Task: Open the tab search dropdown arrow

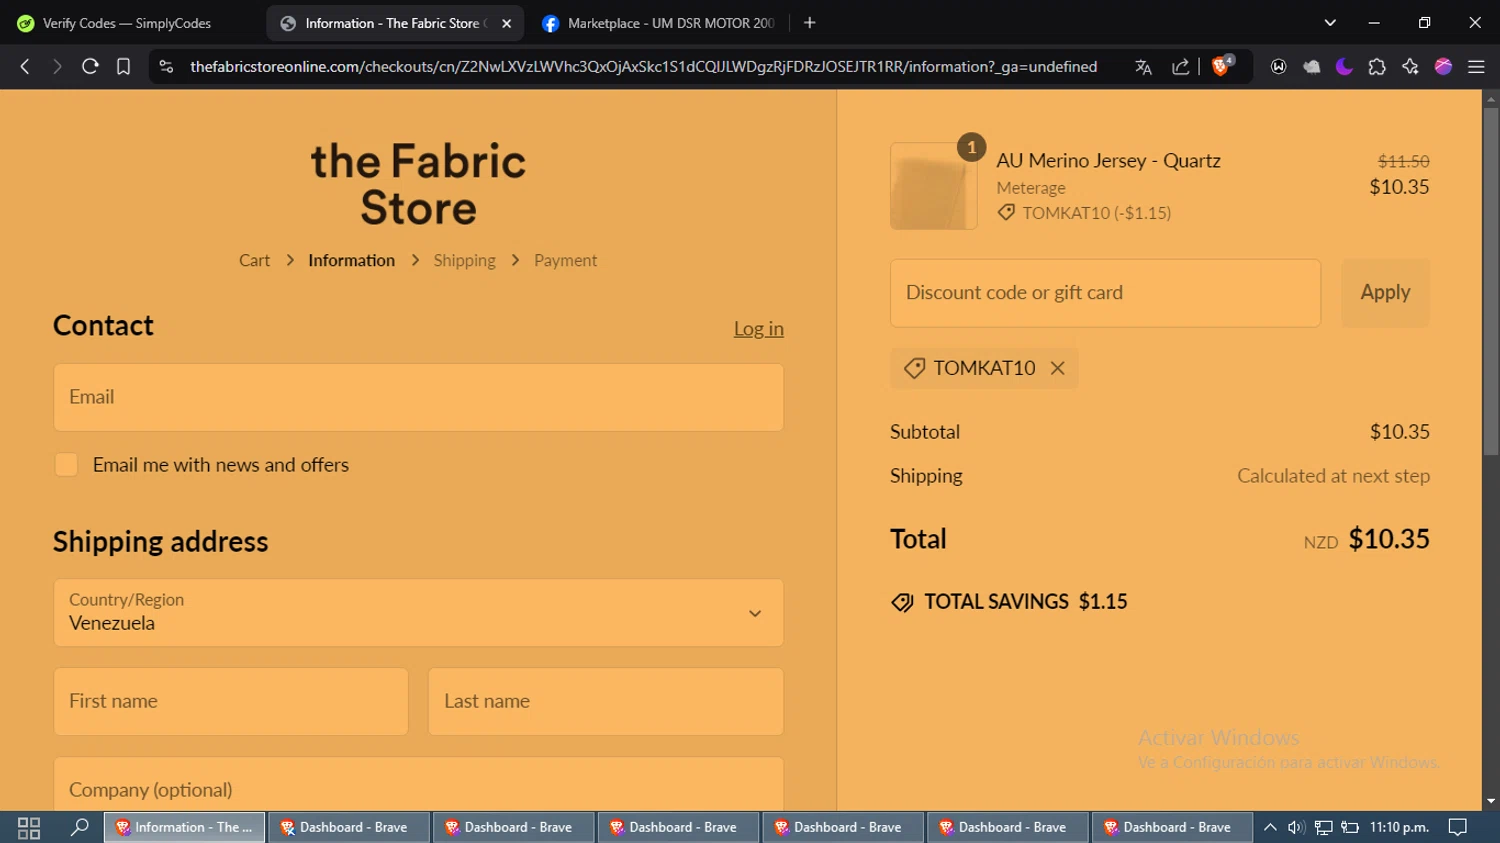Action: click(1330, 23)
